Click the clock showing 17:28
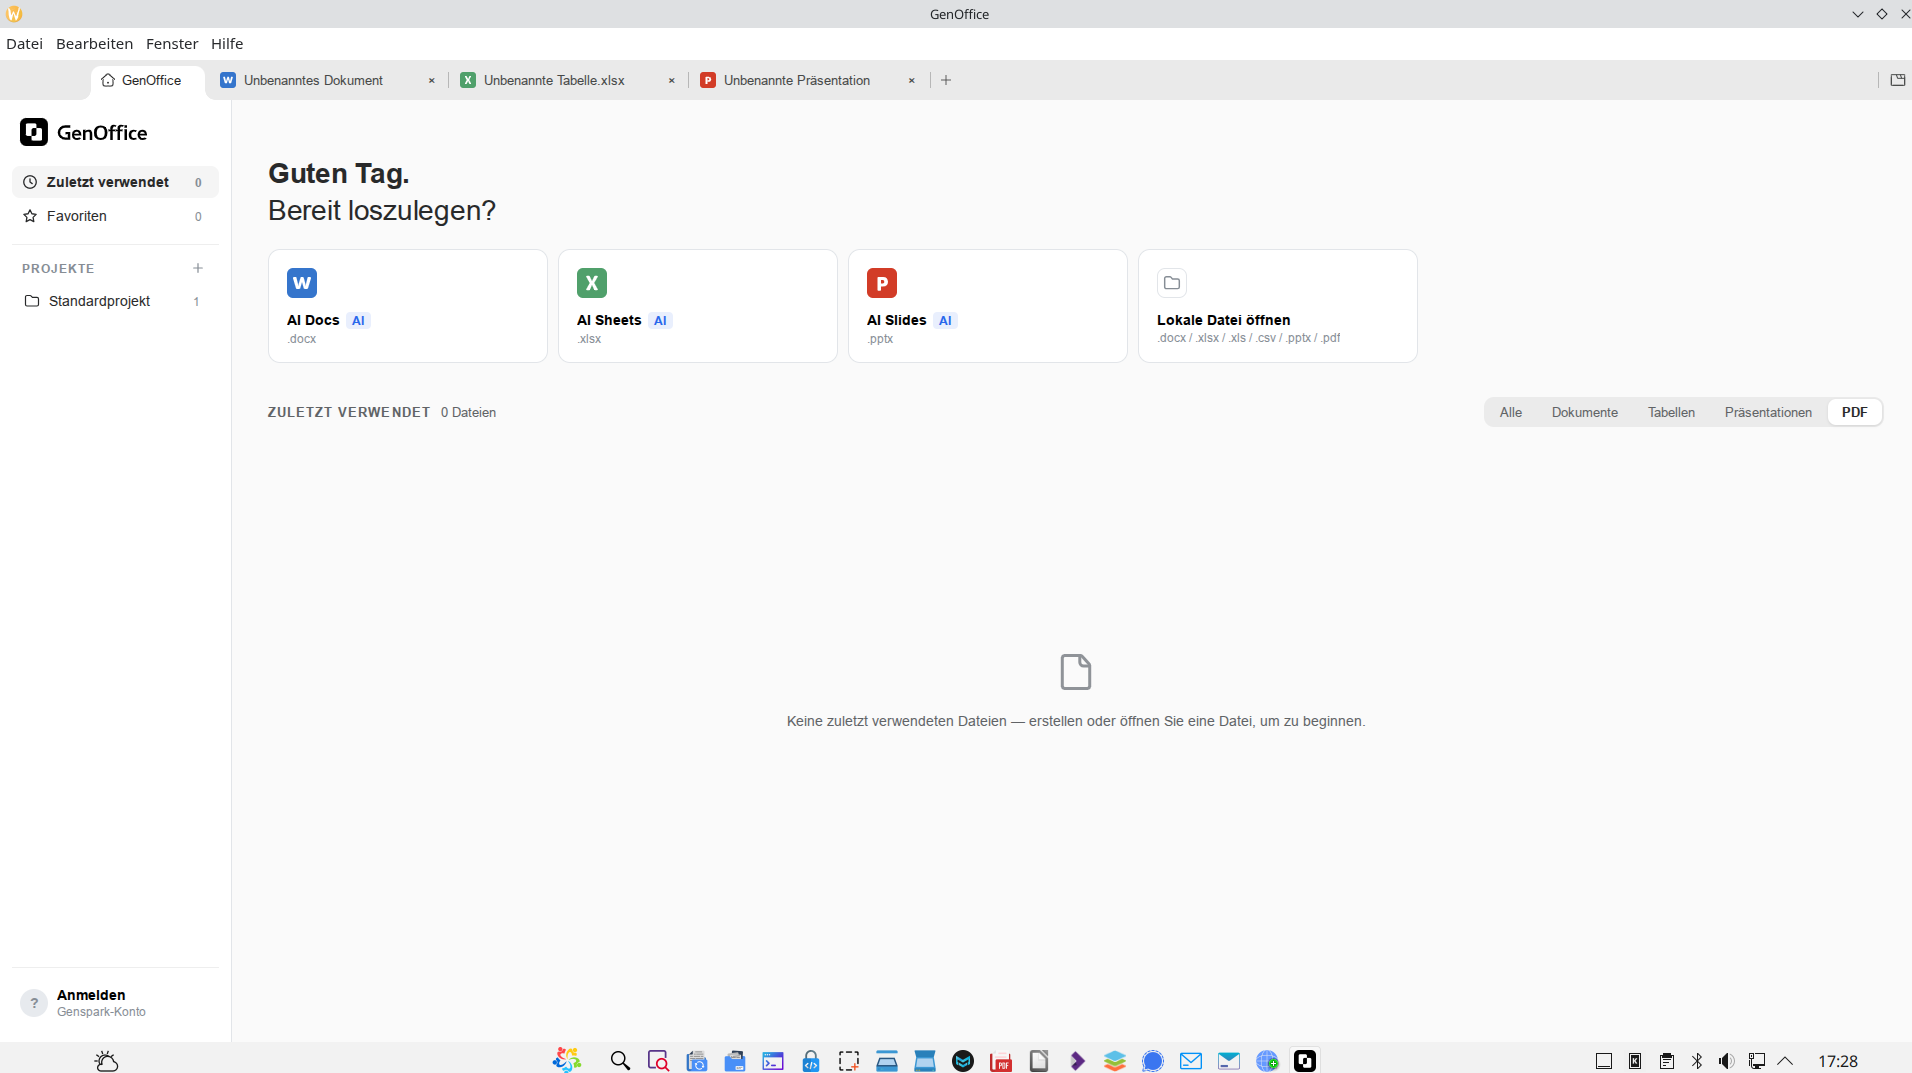Viewport: 1912px width, 1073px height. point(1838,1061)
